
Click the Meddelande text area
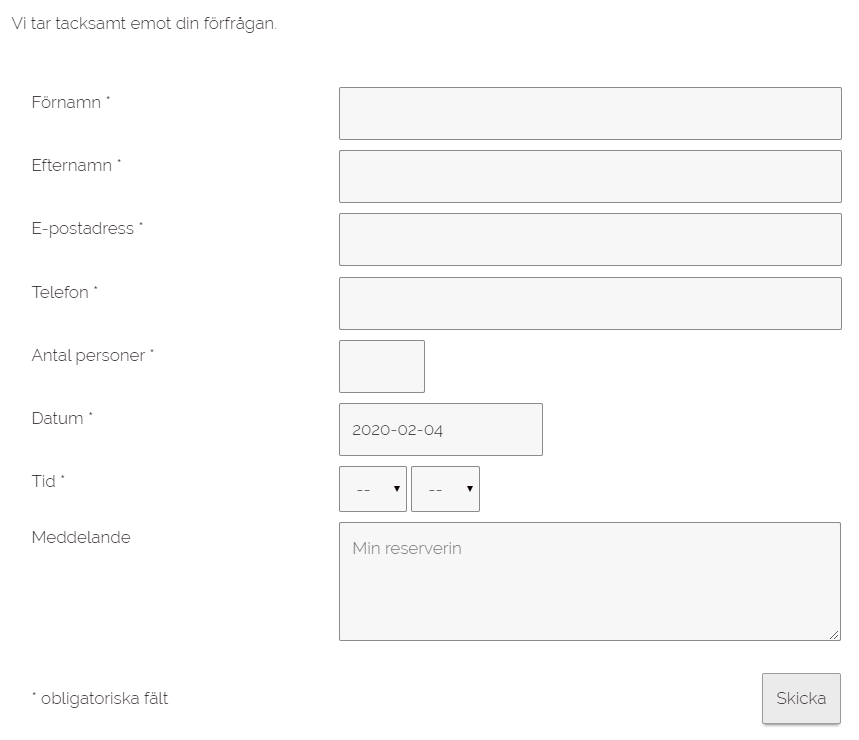(590, 581)
